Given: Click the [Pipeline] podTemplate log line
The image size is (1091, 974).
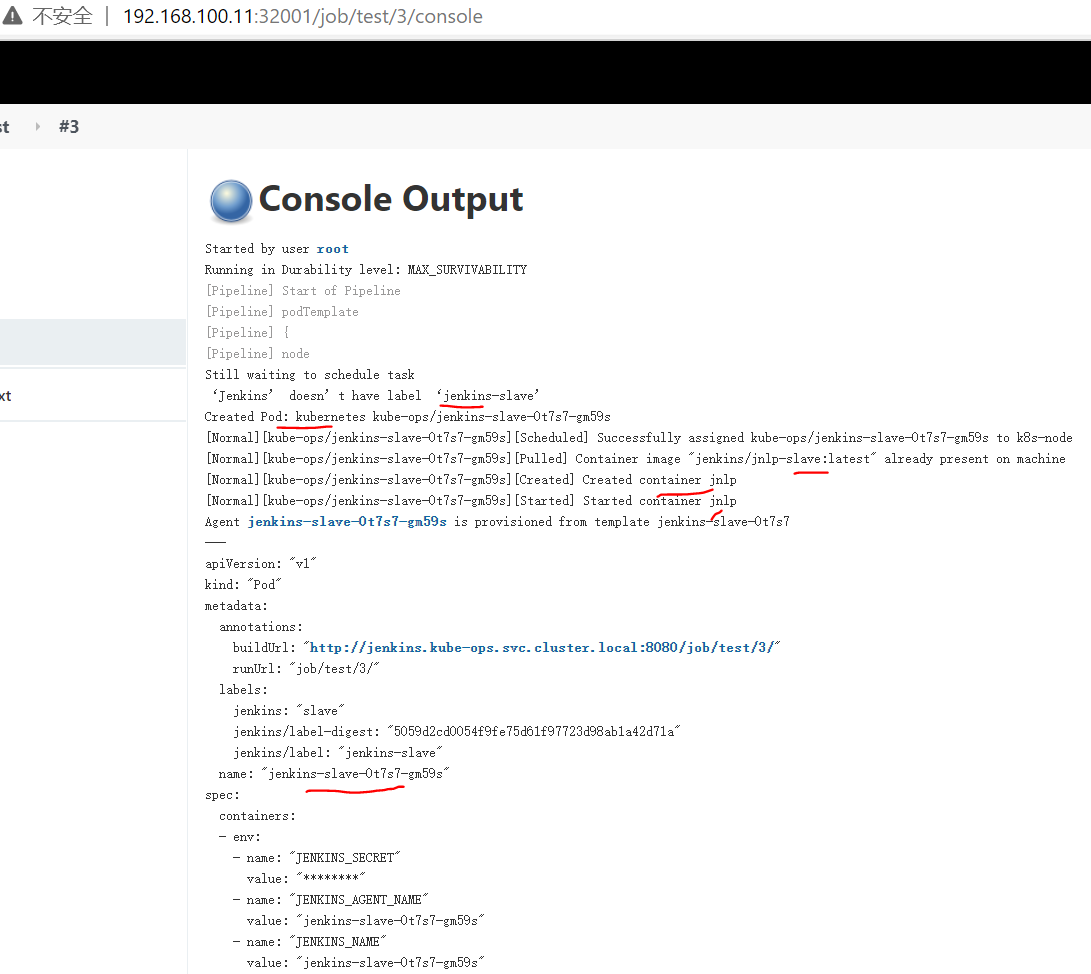Looking at the screenshot, I should click(x=282, y=312).
